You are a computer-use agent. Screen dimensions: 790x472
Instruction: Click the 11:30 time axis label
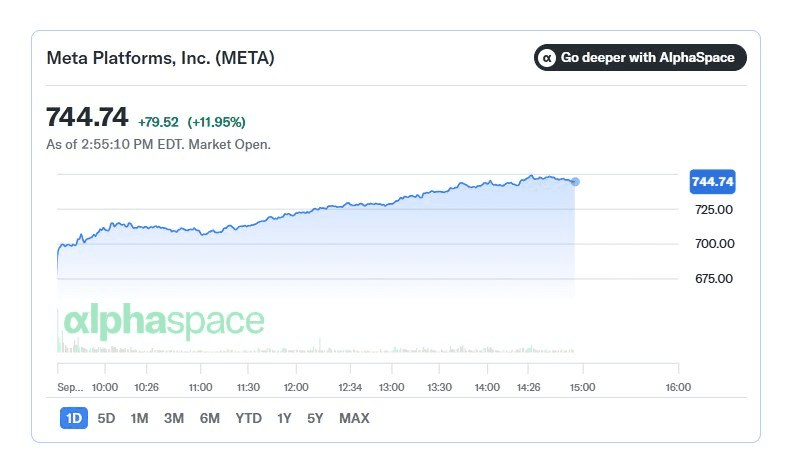[248, 387]
